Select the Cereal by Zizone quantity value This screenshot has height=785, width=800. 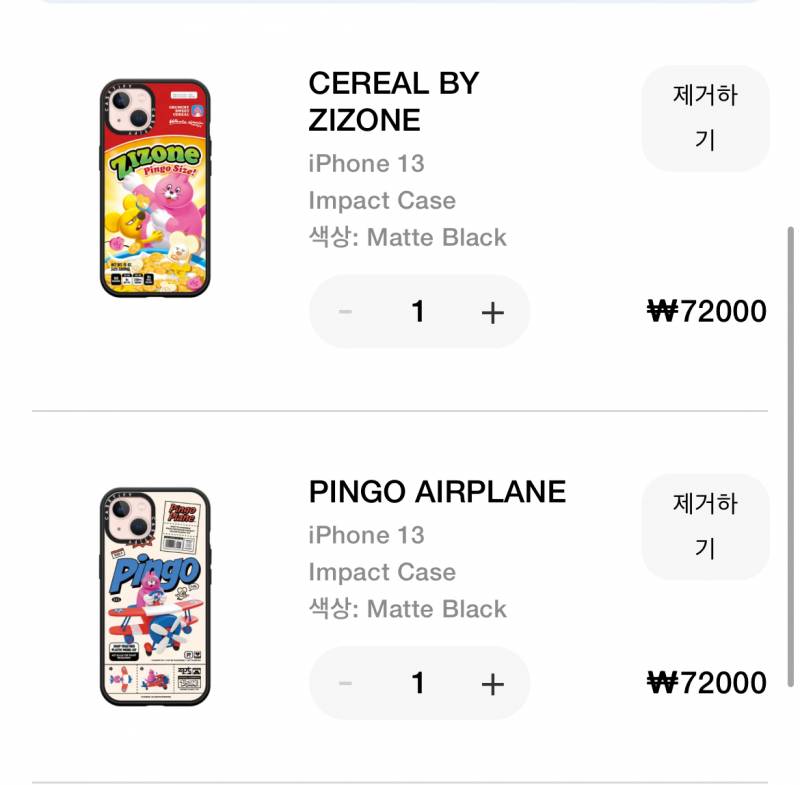tap(418, 312)
